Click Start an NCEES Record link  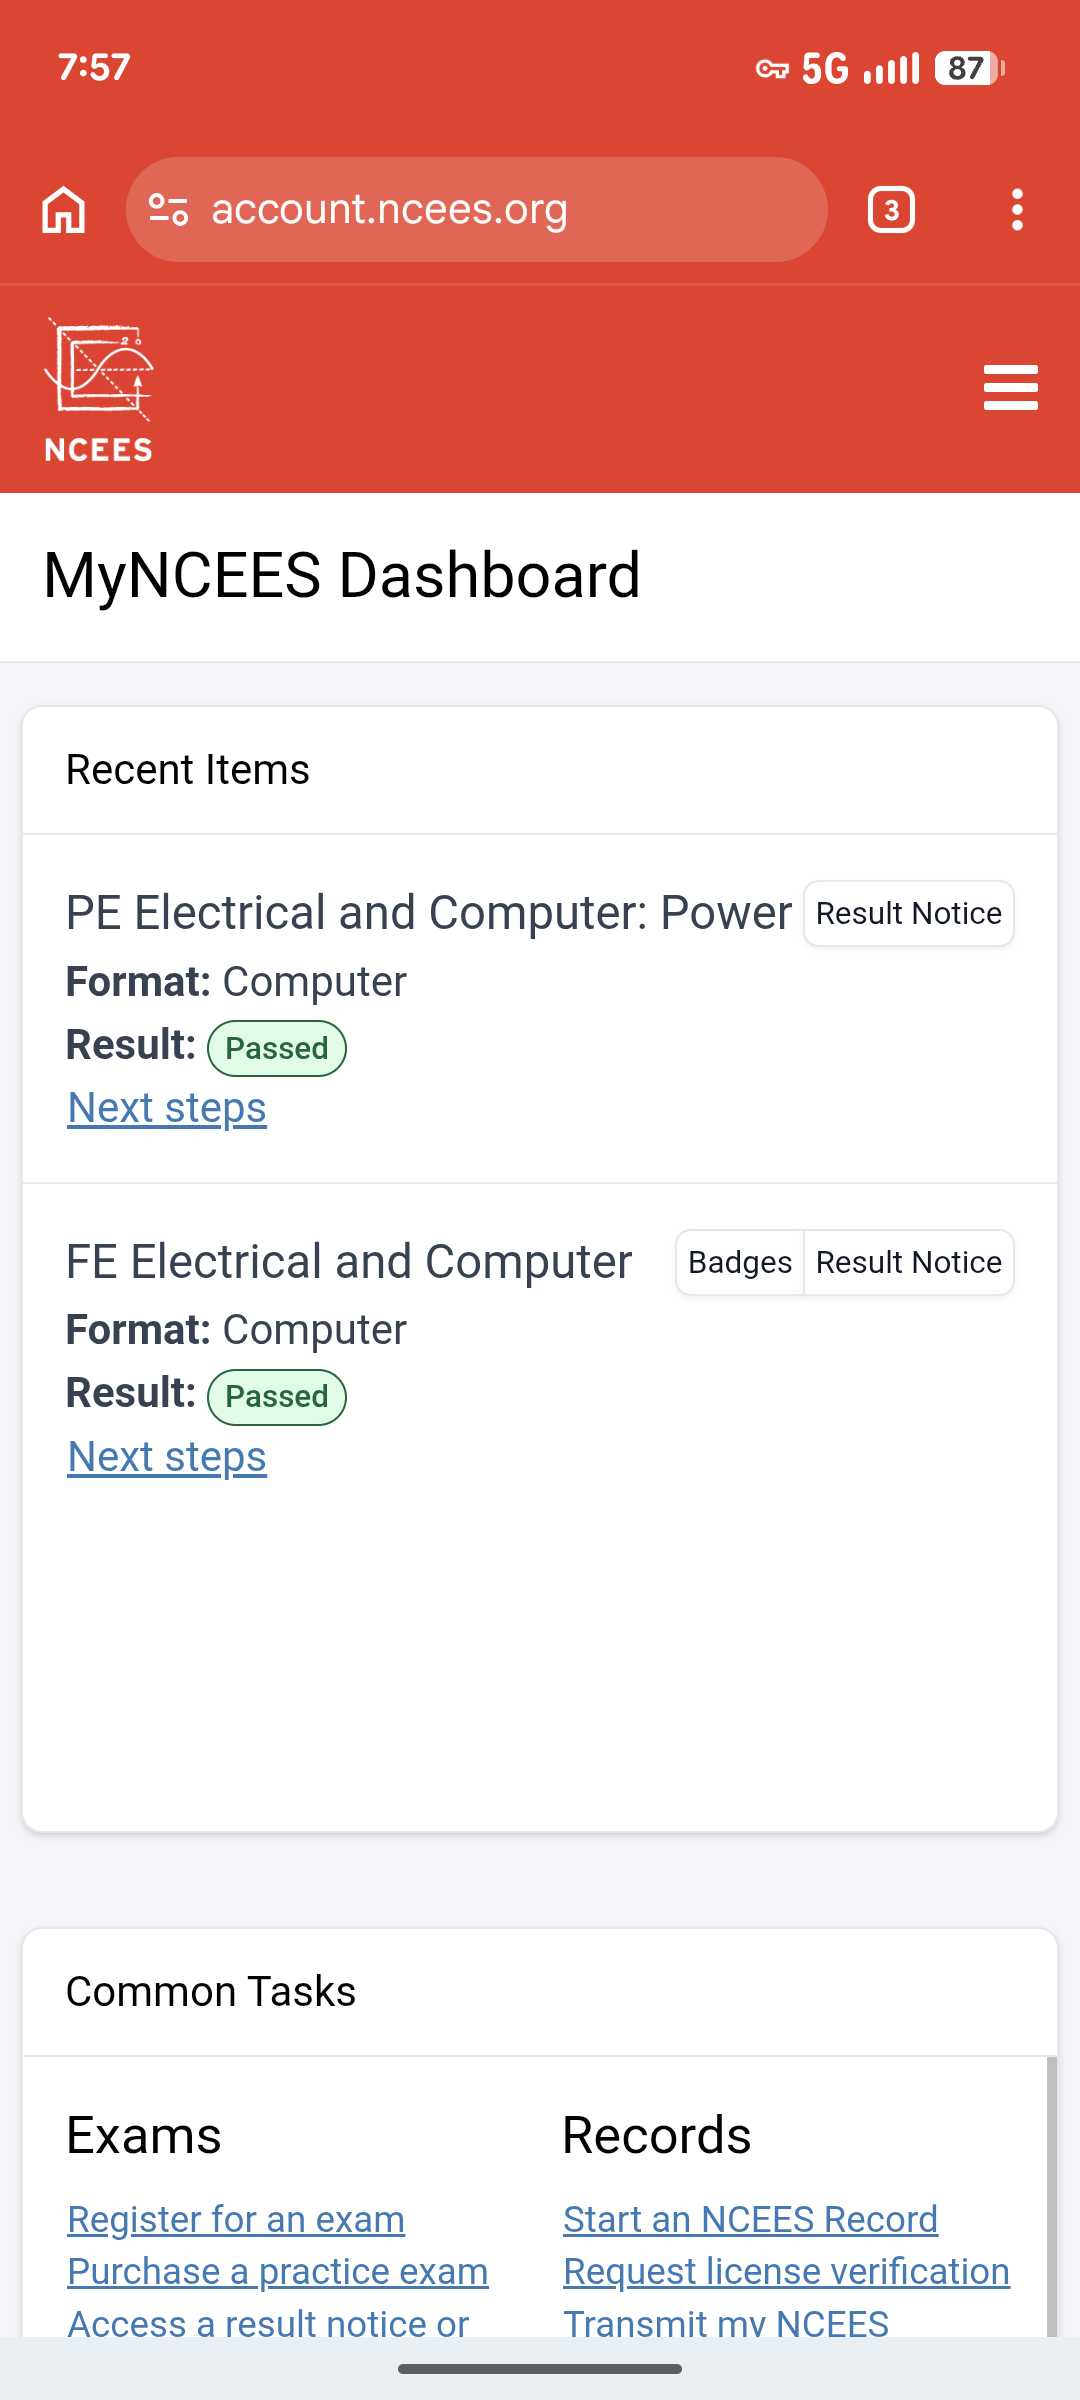tap(750, 2219)
